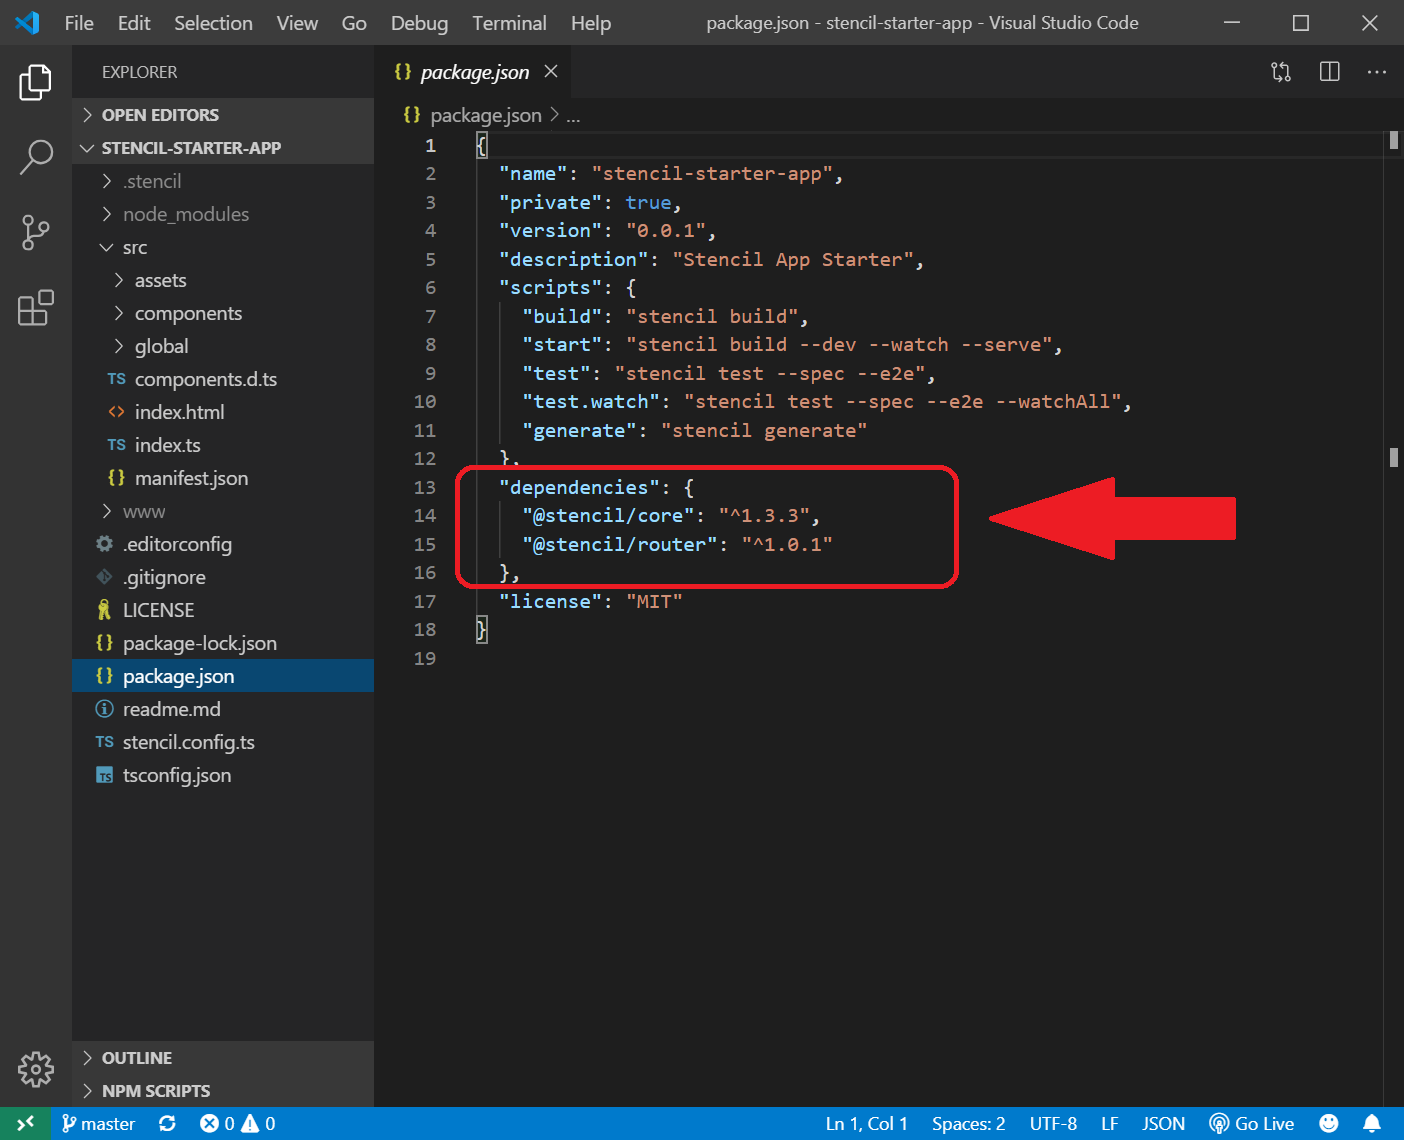This screenshot has height=1140, width=1404.
Task: Open the View menu
Action: click(x=297, y=23)
